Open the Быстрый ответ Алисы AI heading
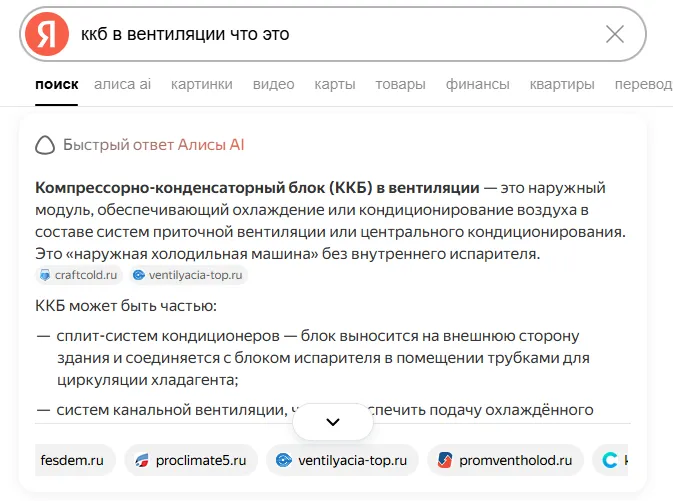Screen dimensions: 673x501 (x=154, y=145)
